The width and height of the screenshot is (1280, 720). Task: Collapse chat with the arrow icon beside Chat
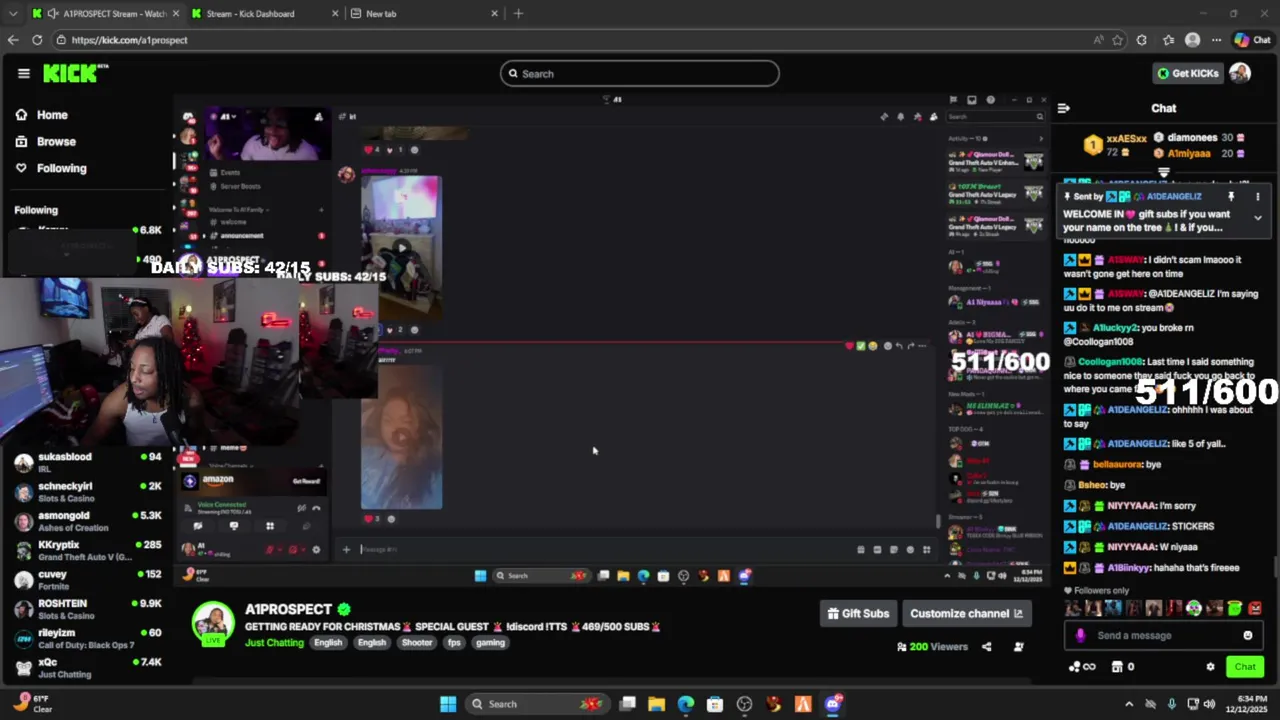(x=1063, y=108)
